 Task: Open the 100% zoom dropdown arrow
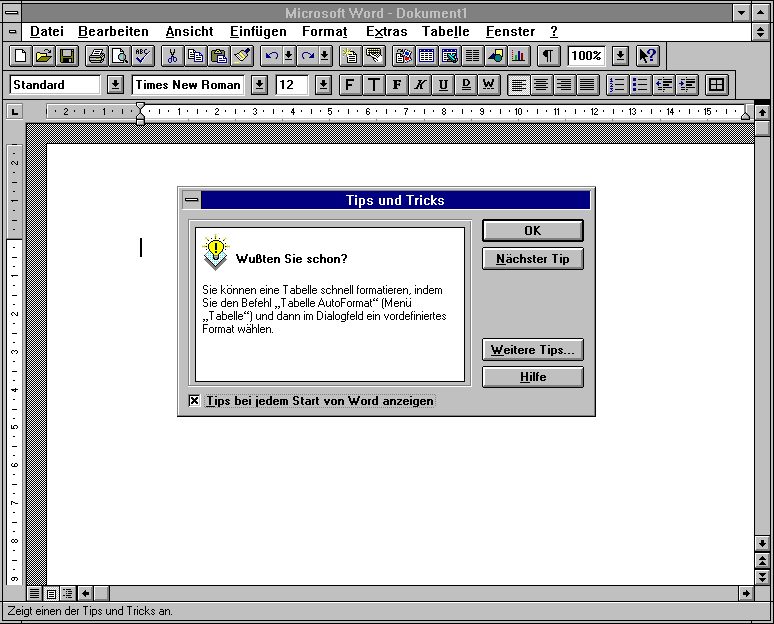click(620, 56)
